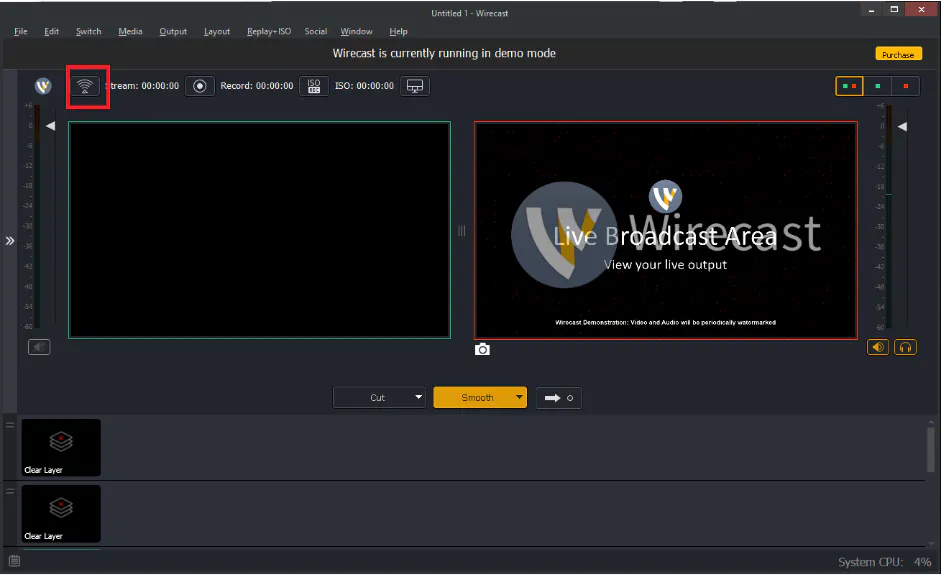Click the left audio level slider marker
Screen dimensions: 941x575
coord(50,126)
